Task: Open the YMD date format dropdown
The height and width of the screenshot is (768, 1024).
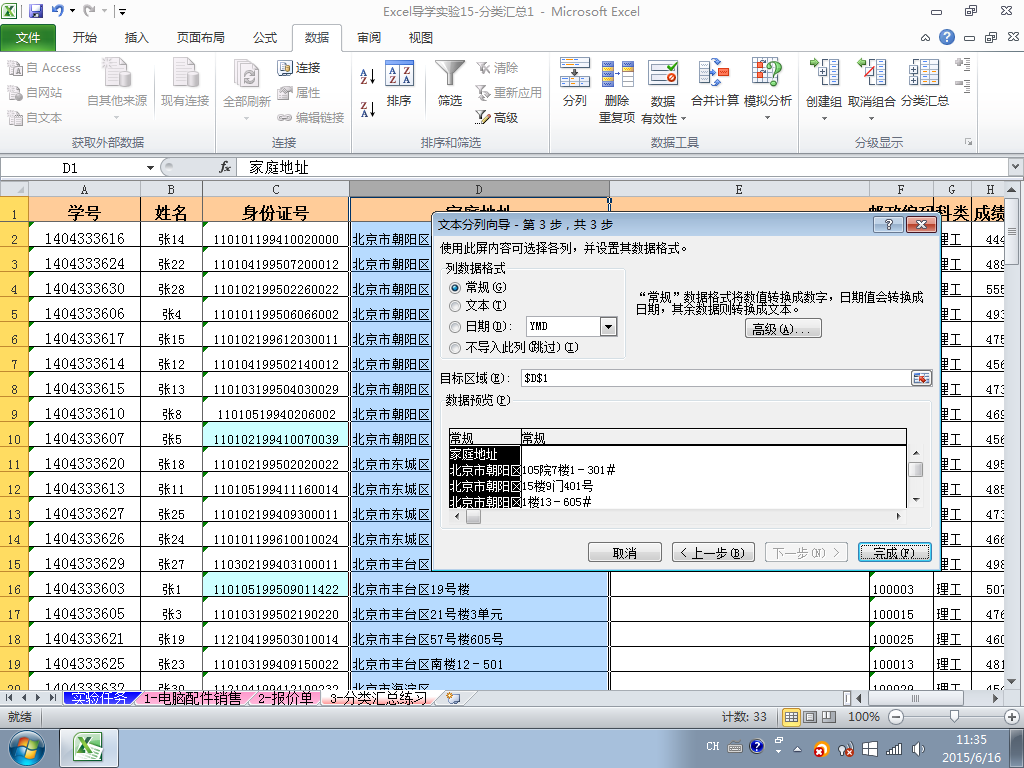Action: tap(608, 327)
